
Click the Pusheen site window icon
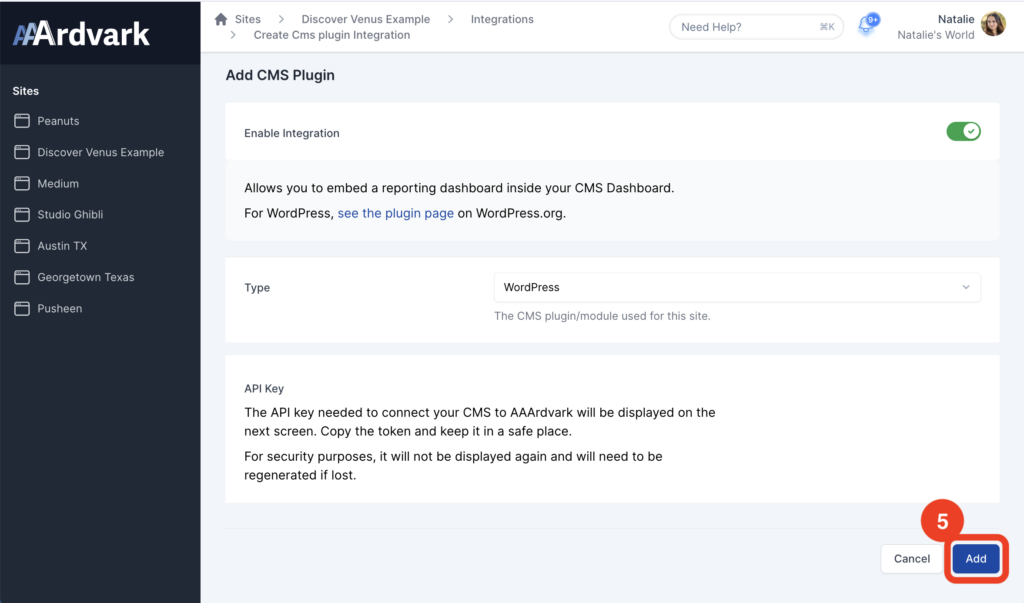tap(21, 309)
